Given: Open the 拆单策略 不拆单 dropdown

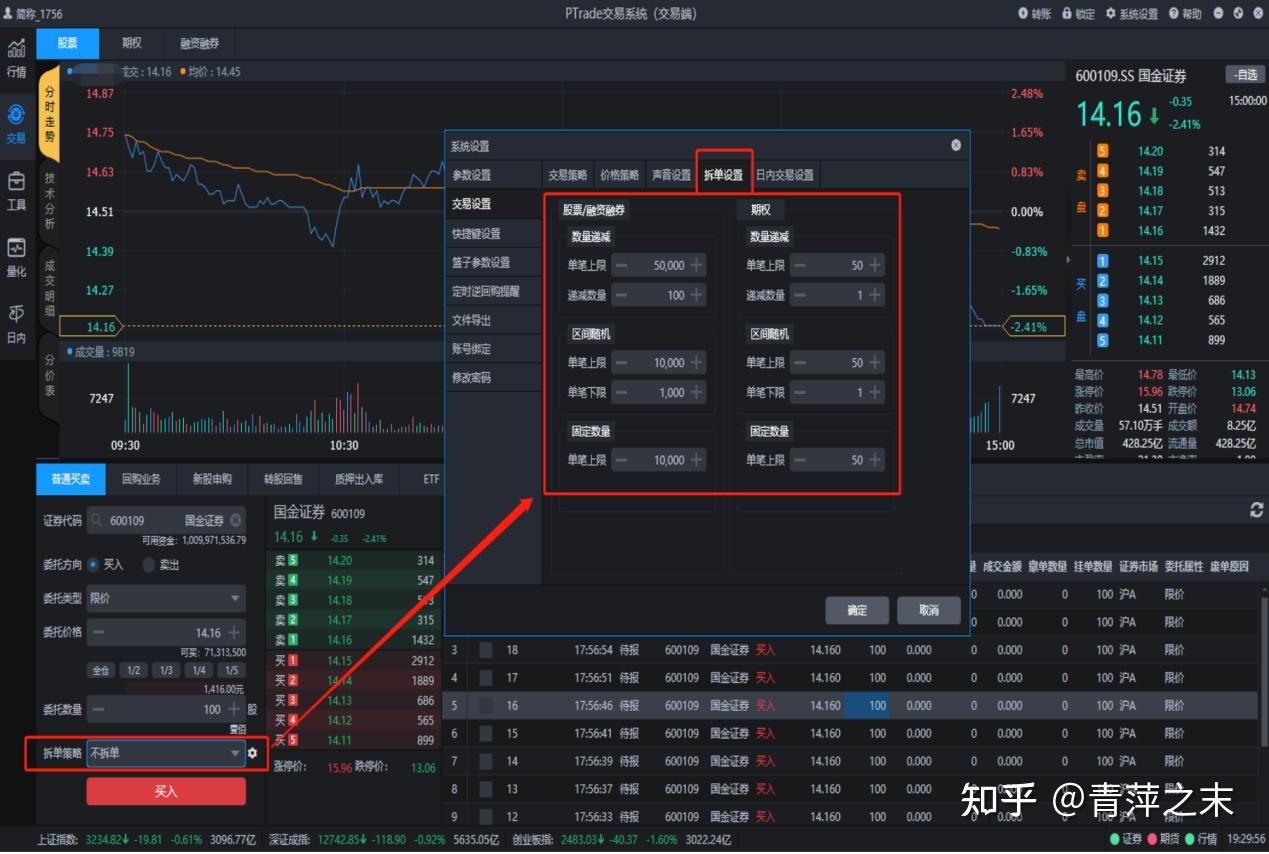Looking at the screenshot, I should tap(166, 753).
